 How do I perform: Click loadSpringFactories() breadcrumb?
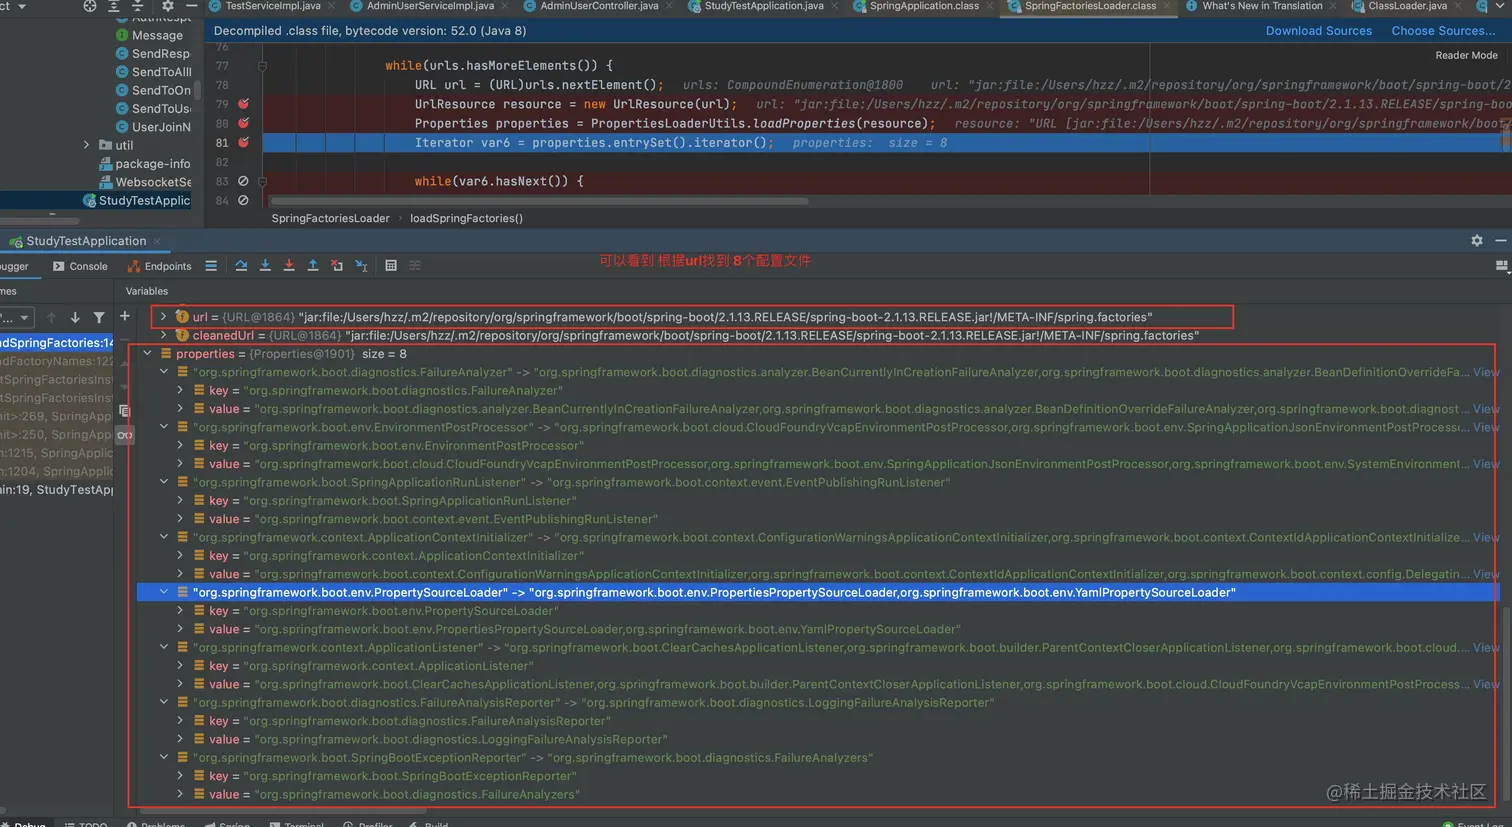pyautogui.click(x=466, y=218)
